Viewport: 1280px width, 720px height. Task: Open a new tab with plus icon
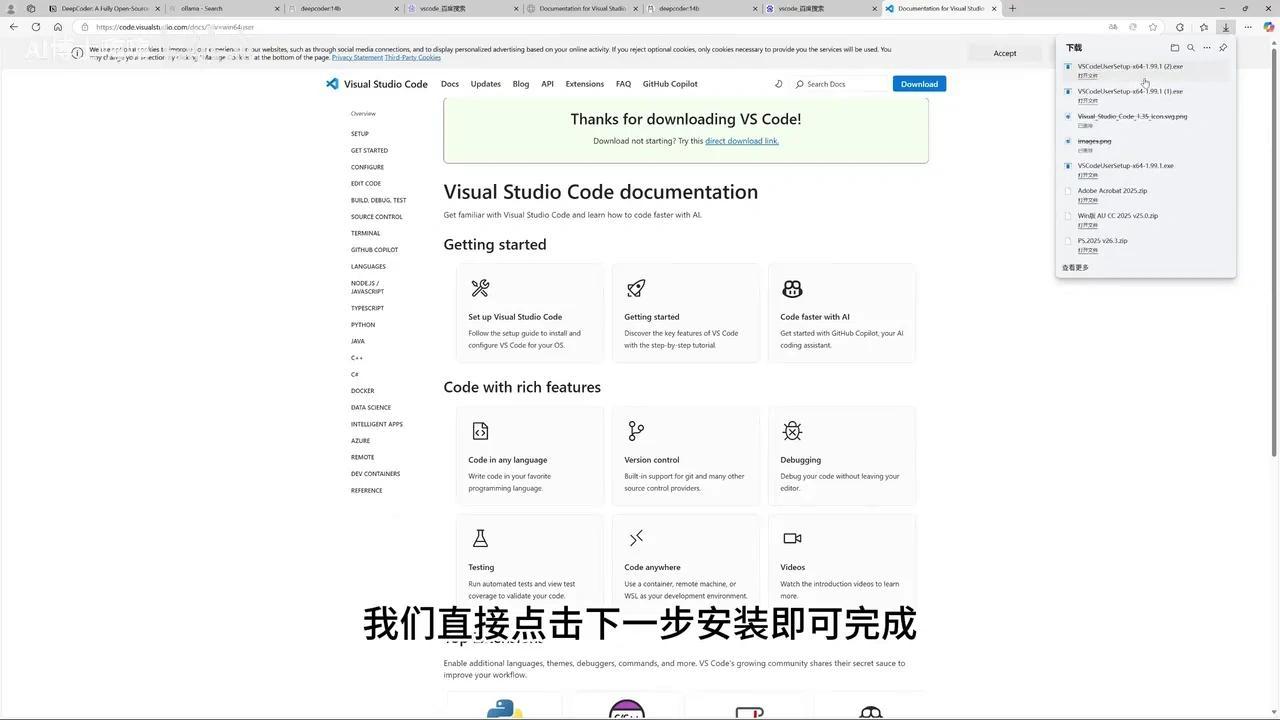click(x=1012, y=8)
